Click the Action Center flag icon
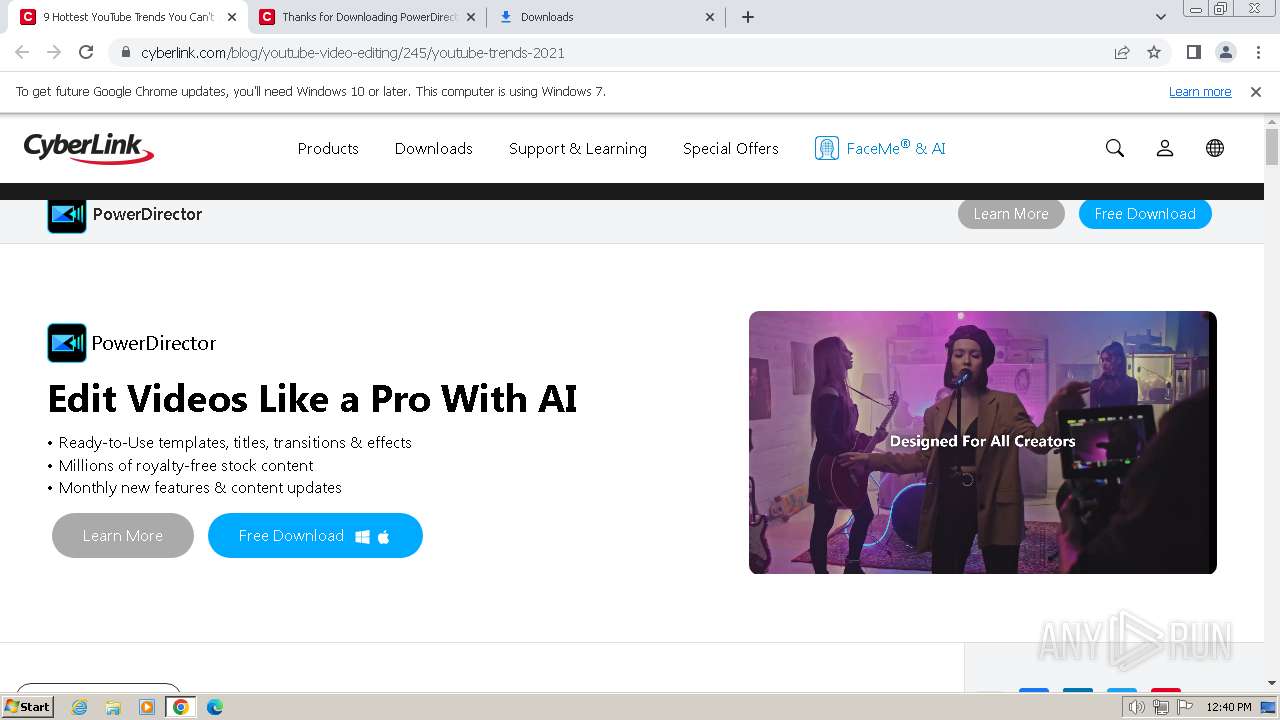The width and height of the screenshot is (1280, 720). tap(1185, 707)
